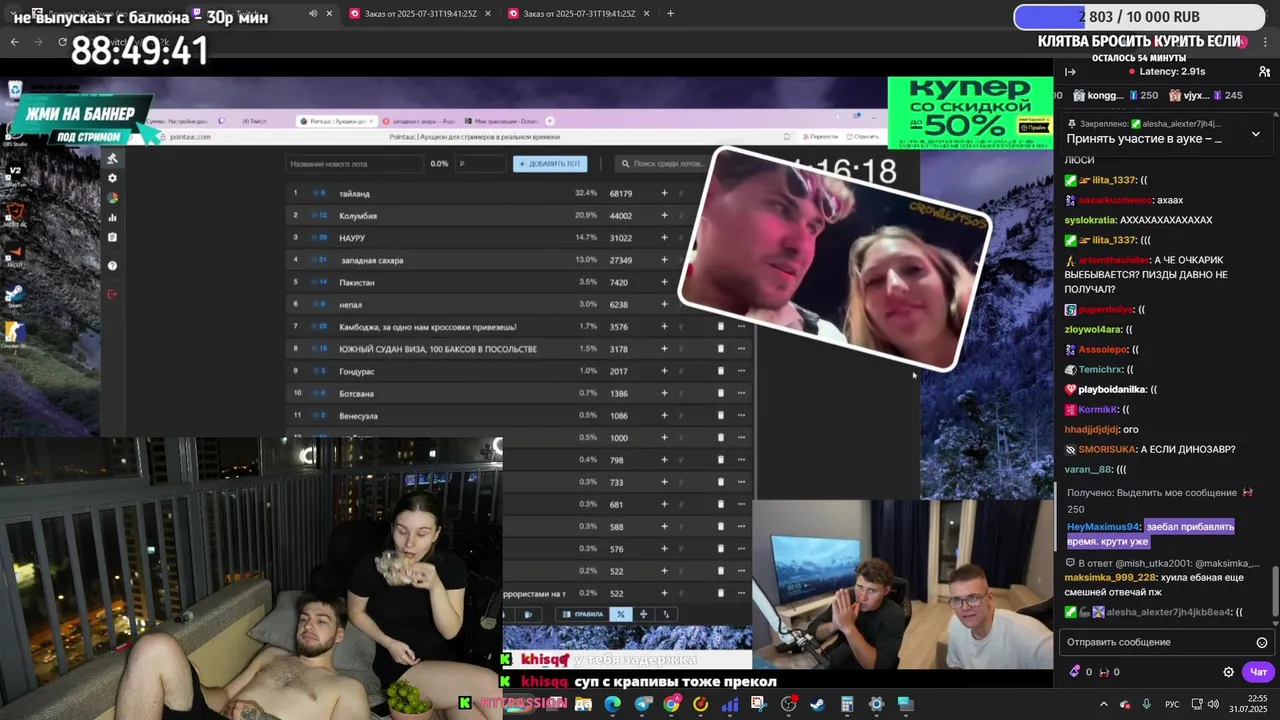Add amount to Колумбия lot with plus

click(x=664, y=215)
